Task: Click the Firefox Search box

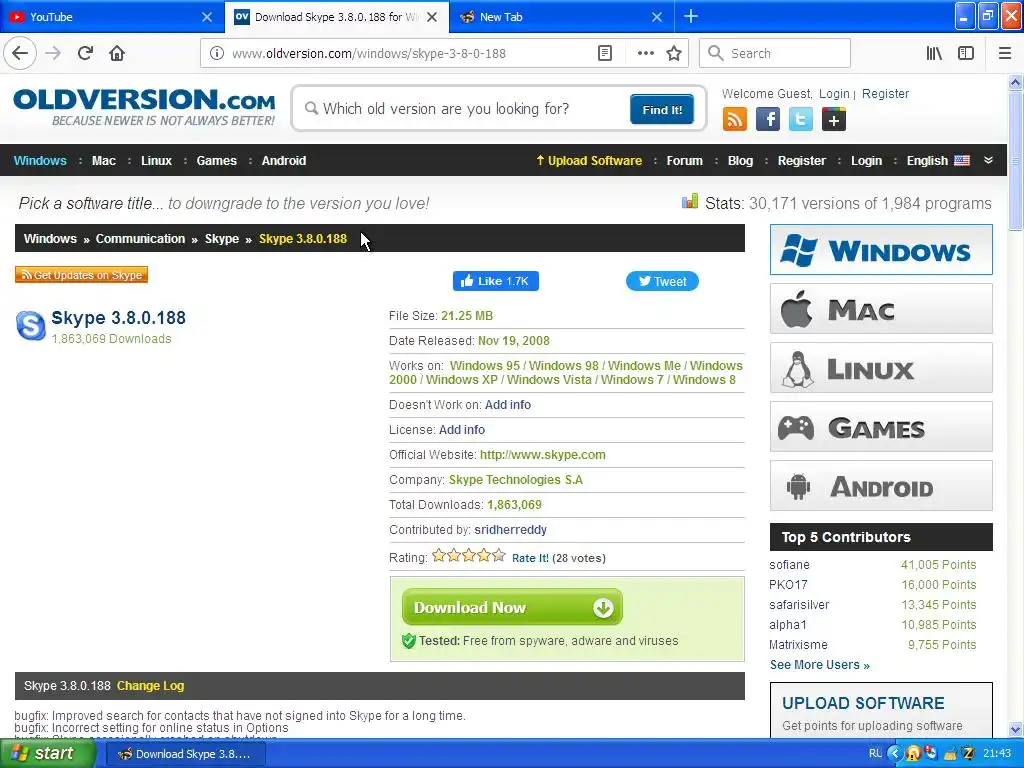Action: tap(775, 54)
